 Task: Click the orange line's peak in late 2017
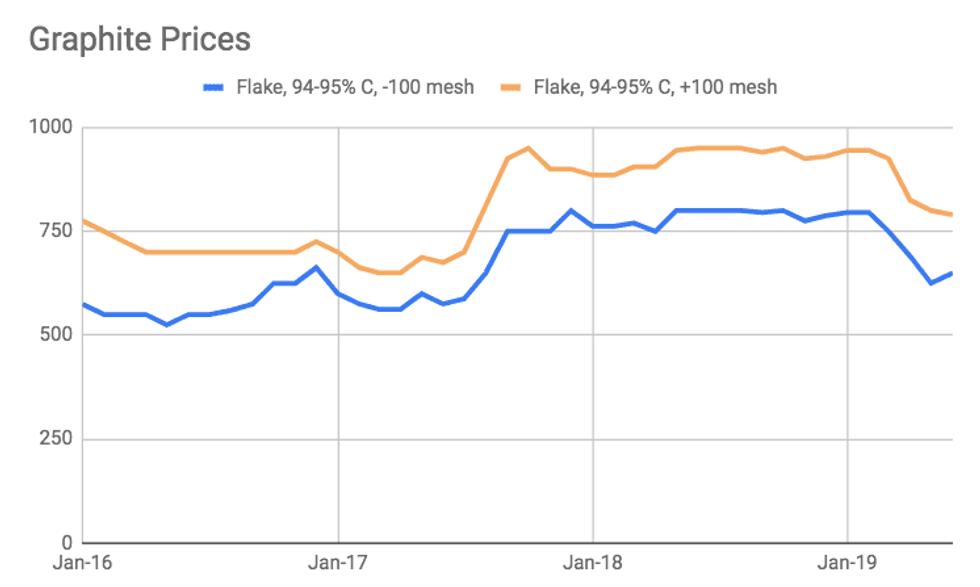(x=529, y=148)
